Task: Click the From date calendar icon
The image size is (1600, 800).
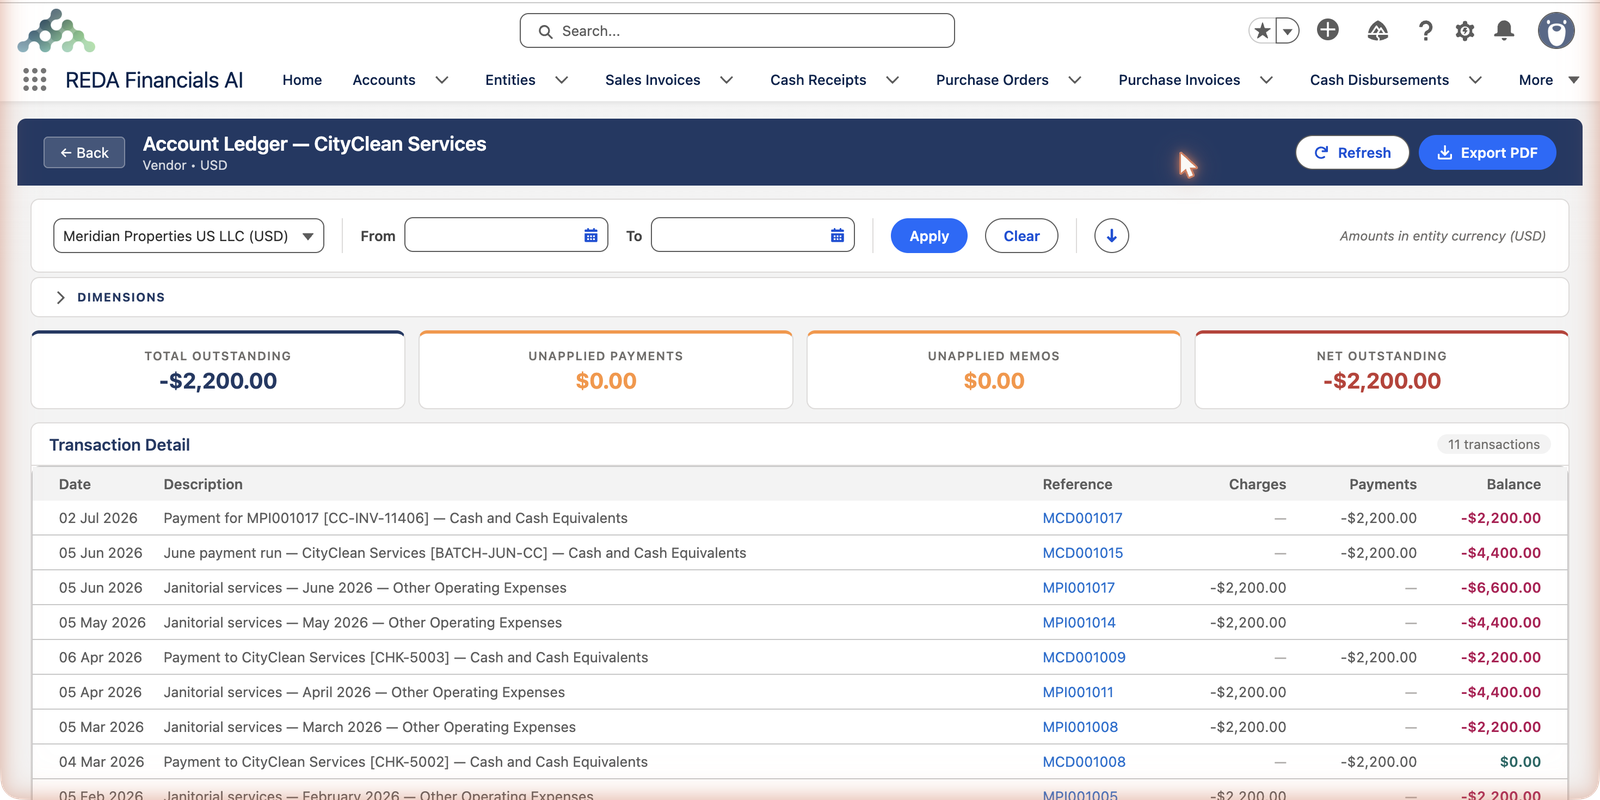Action: coord(591,236)
